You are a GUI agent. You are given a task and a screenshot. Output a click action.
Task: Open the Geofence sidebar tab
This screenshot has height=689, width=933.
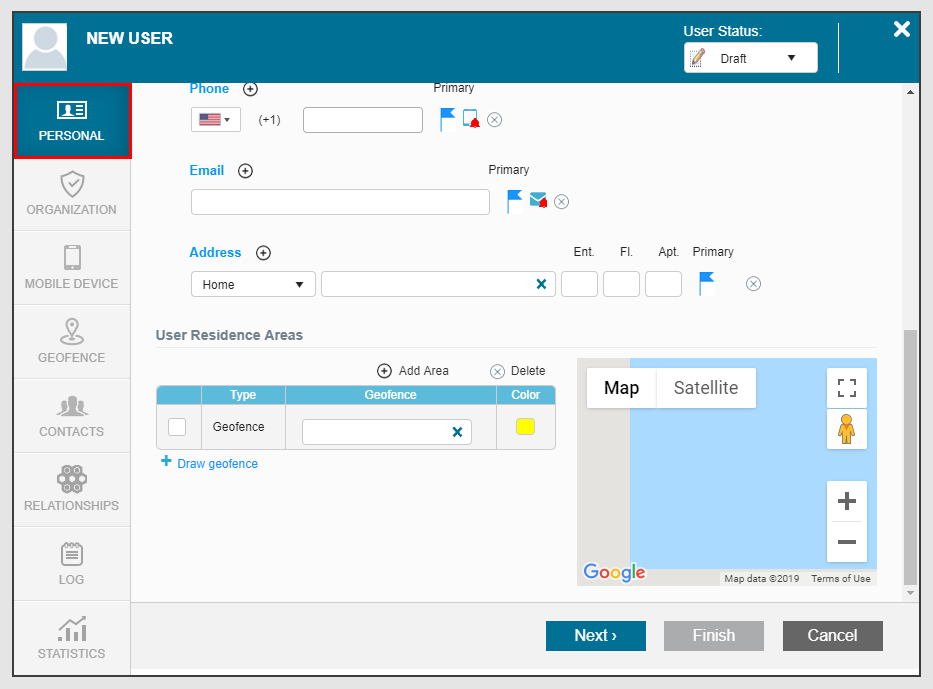72,342
